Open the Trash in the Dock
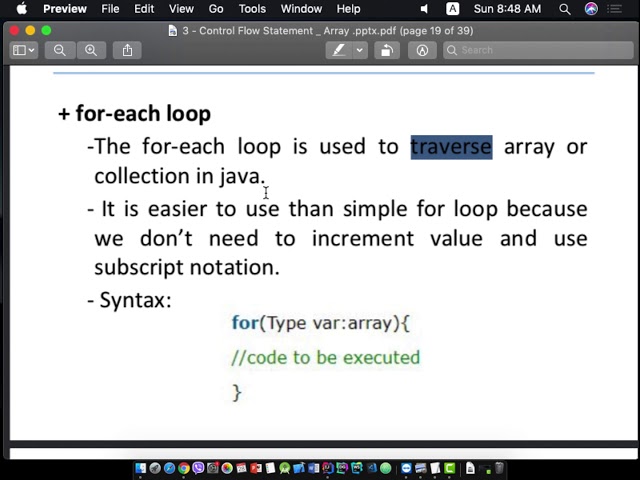Viewport: 640px width, 480px height. (x=499, y=468)
